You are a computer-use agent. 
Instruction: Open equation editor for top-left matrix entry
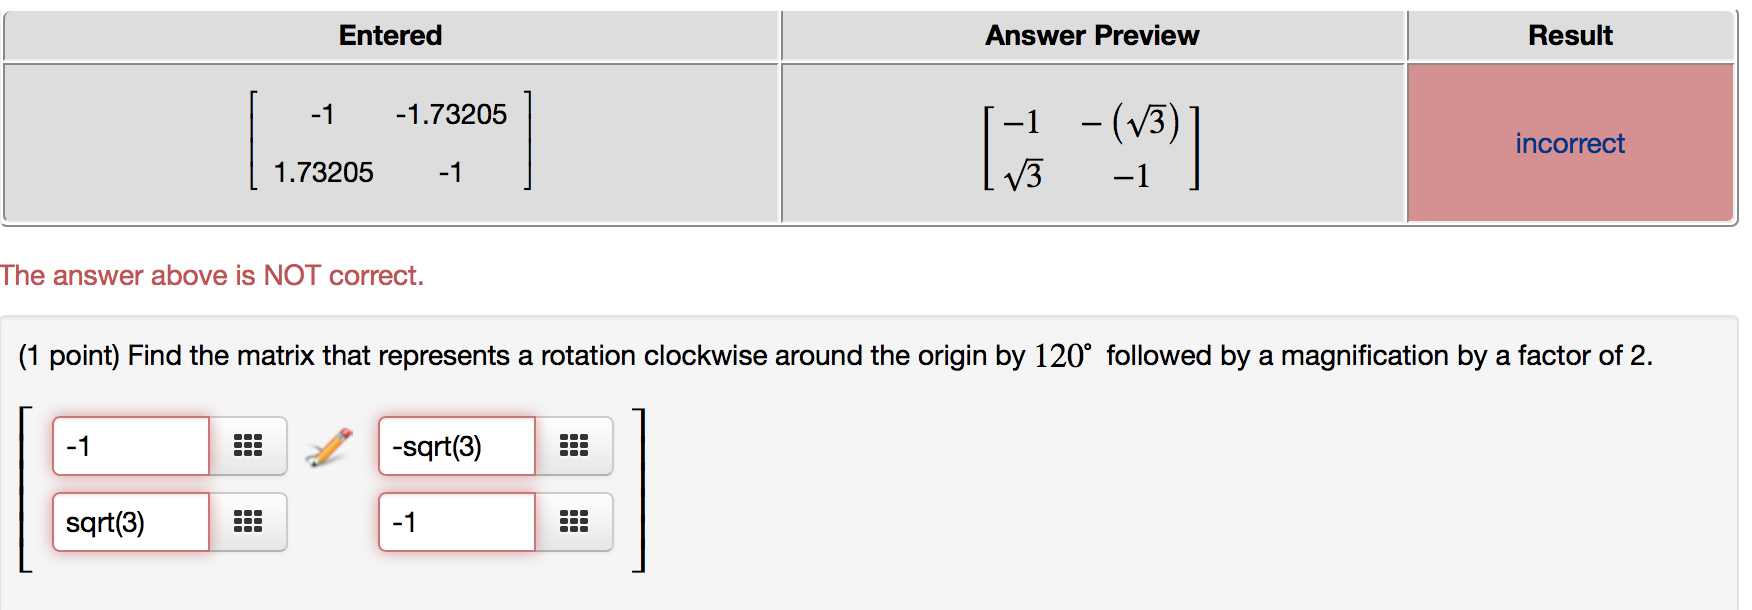248,446
